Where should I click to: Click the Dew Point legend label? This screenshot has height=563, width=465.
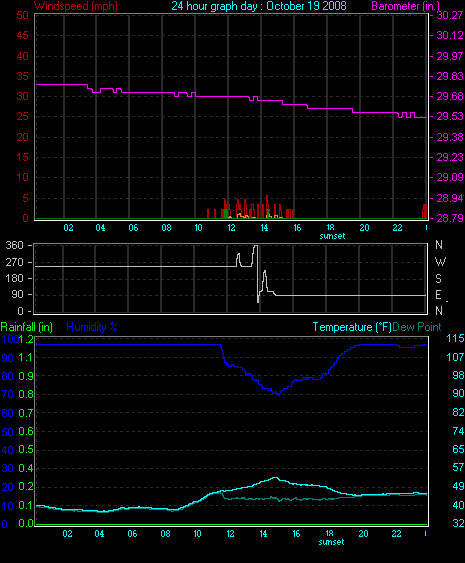click(417, 327)
